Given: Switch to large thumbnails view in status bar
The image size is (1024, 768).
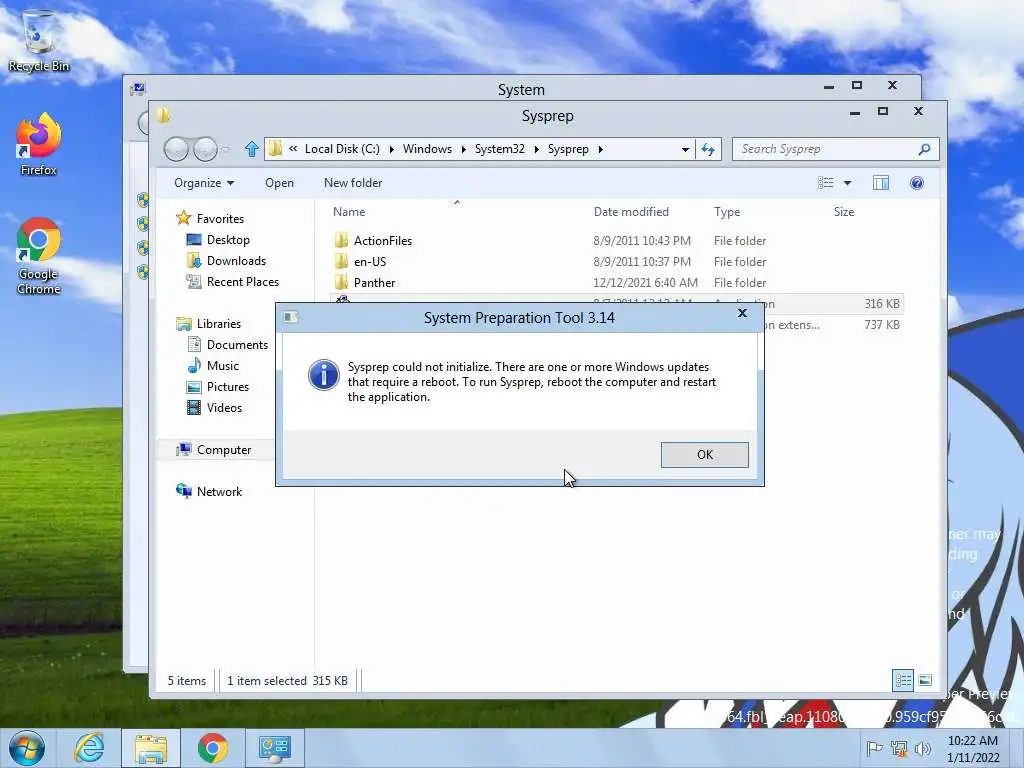Looking at the screenshot, I should [x=925, y=681].
